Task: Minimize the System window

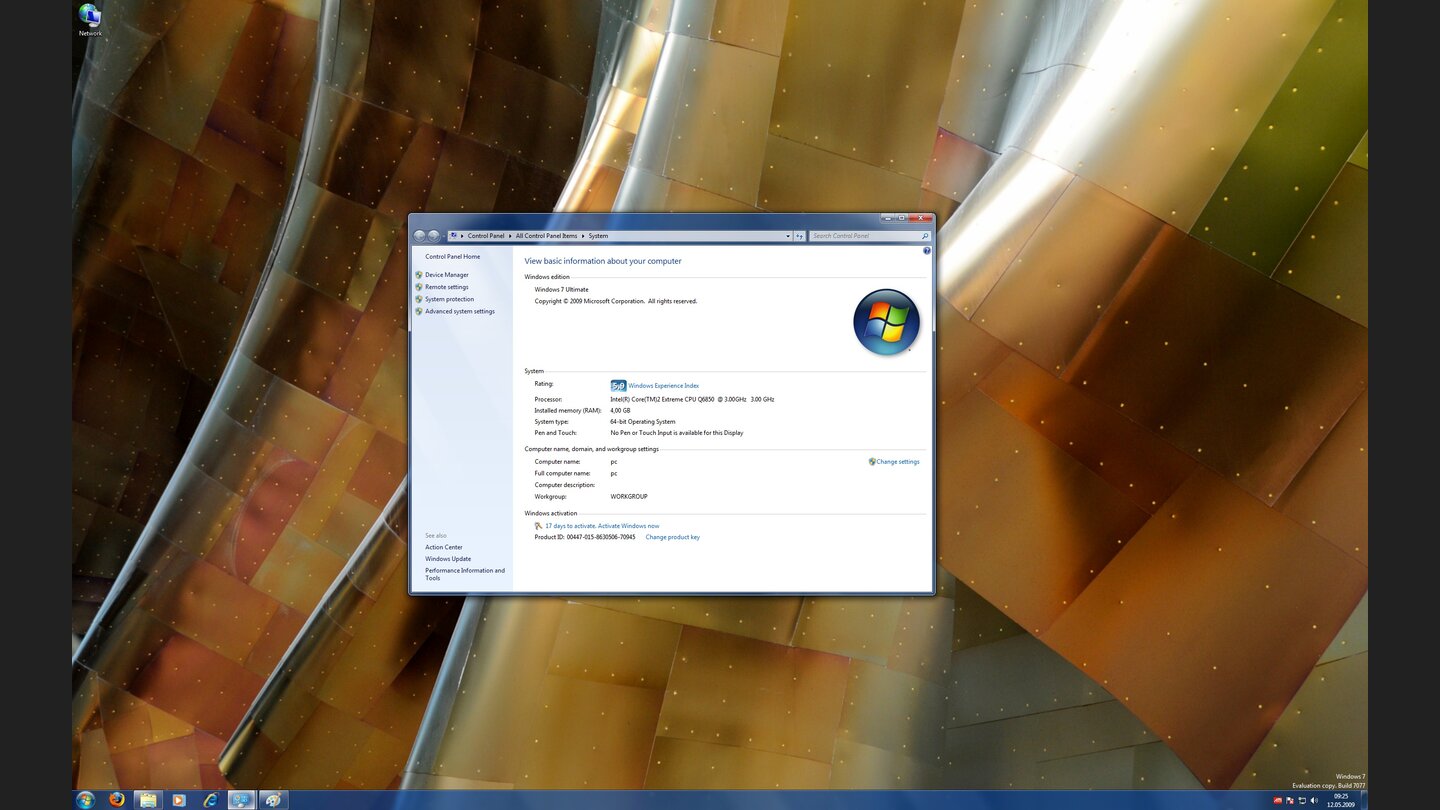Action: point(887,218)
